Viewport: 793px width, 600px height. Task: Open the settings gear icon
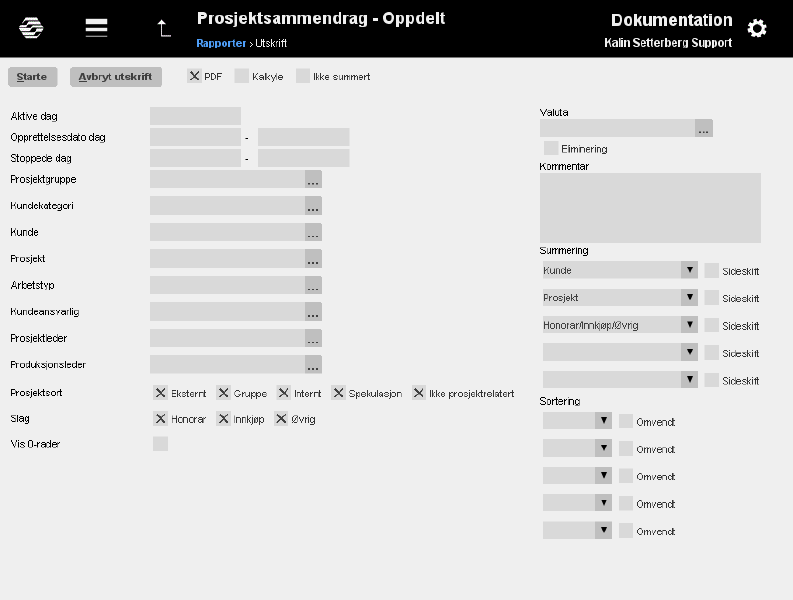pos(757,28)
